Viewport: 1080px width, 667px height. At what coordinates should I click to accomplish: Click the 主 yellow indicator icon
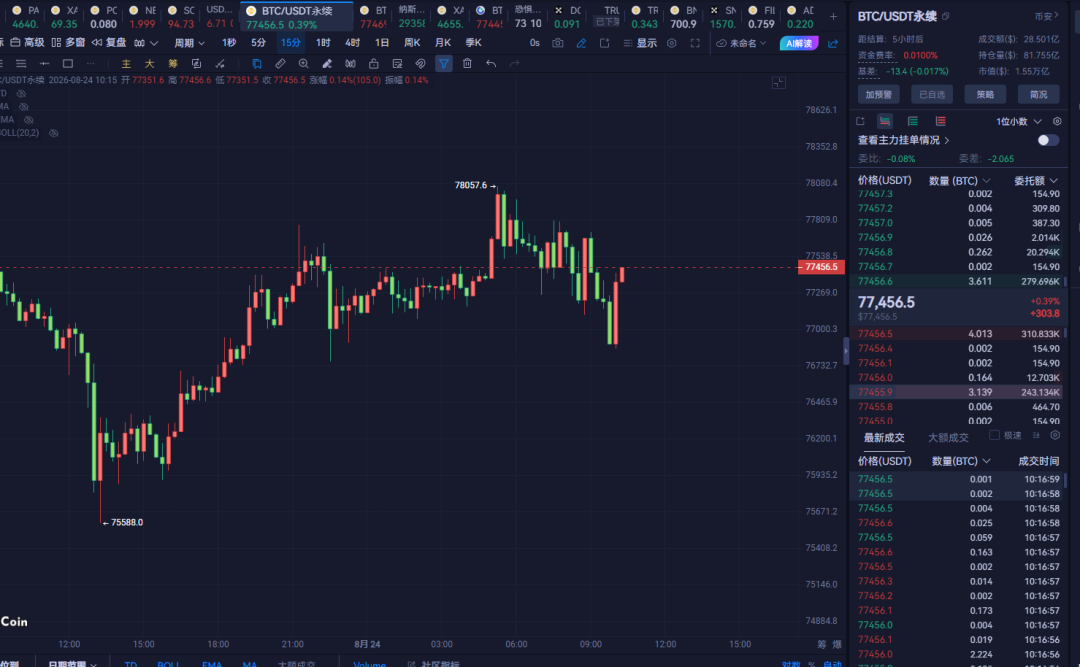click(126, 63)
